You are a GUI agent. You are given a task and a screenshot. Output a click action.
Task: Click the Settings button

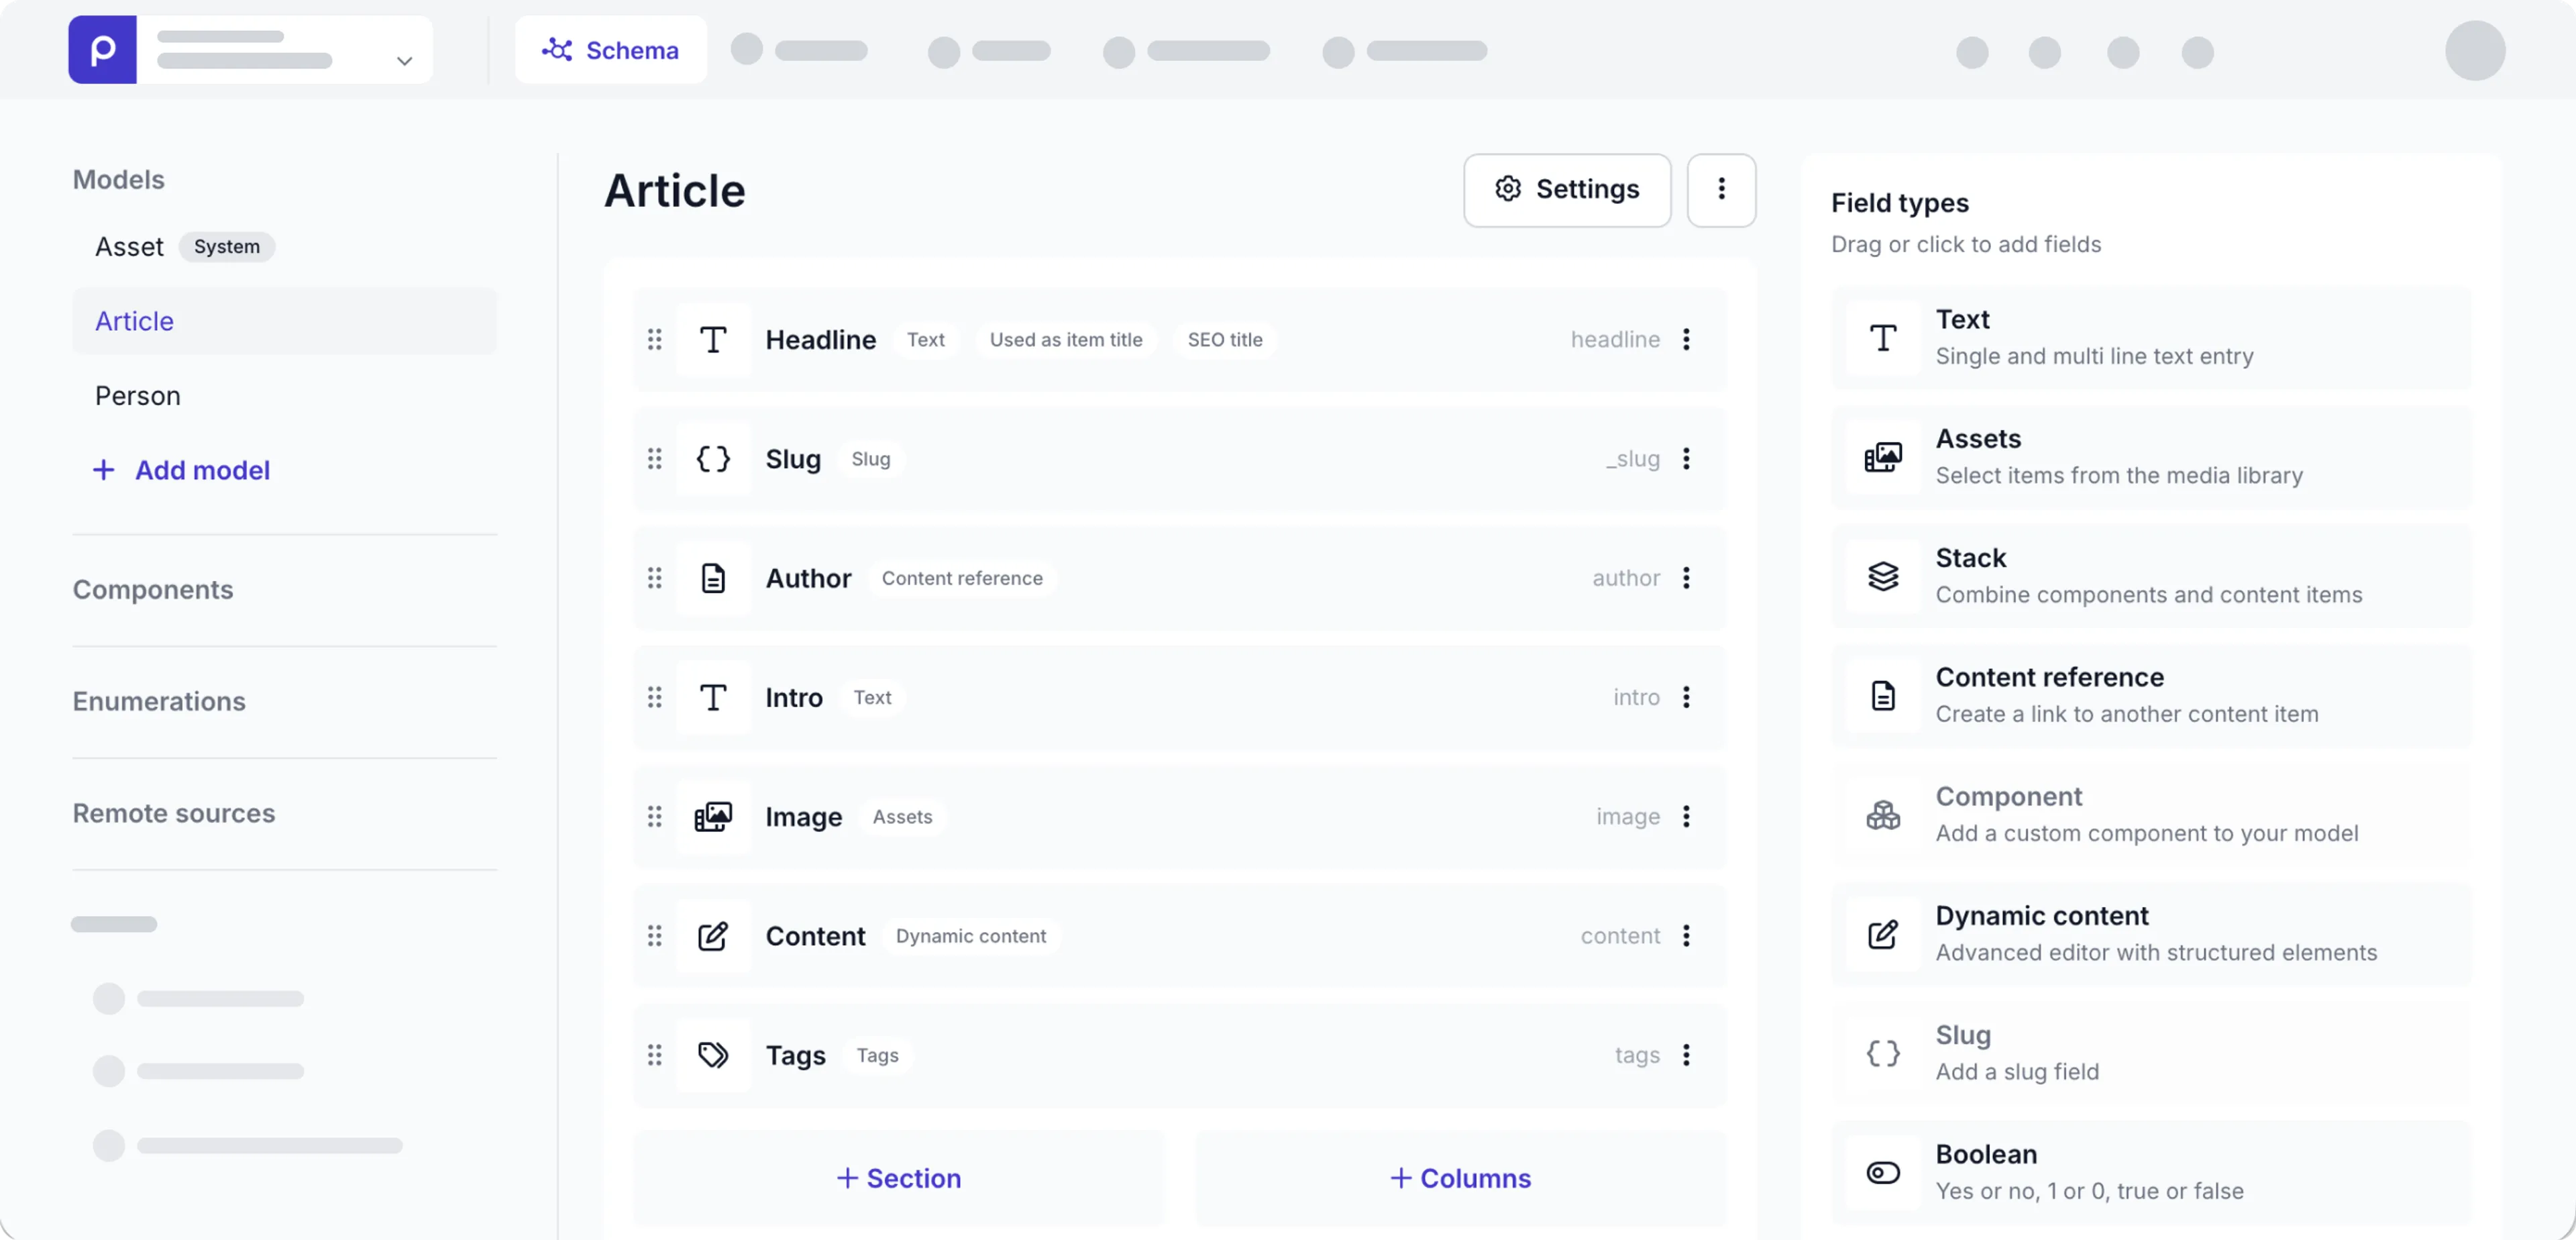click(1566, 189)
